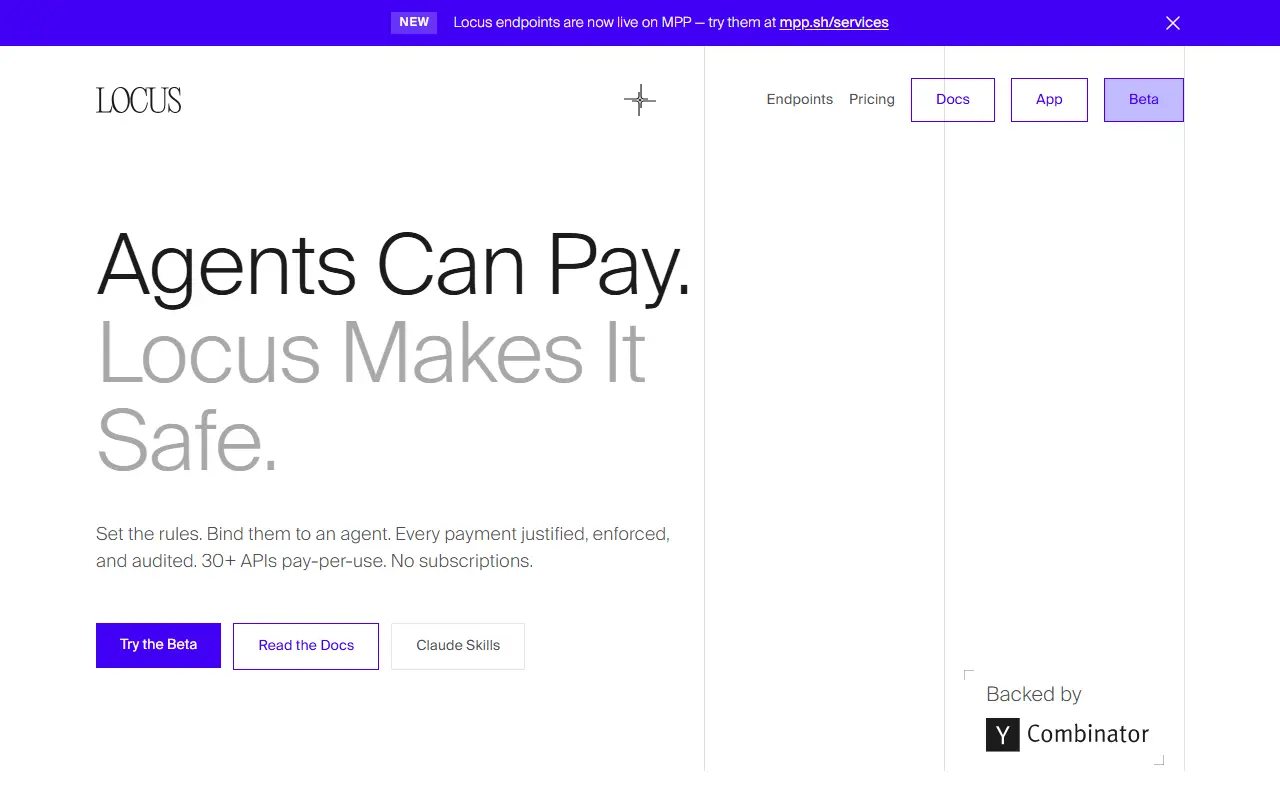Click the Beta button in the header
Screen dimensions: 1280x800
[1144, 100]
